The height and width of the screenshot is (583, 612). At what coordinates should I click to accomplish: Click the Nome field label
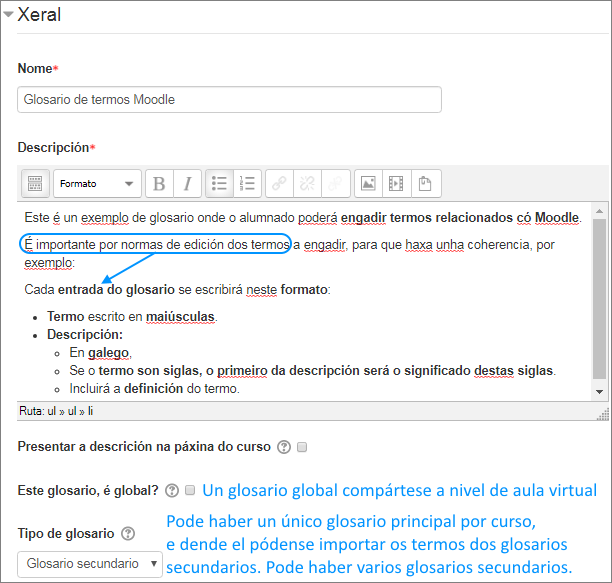[35, 69]
